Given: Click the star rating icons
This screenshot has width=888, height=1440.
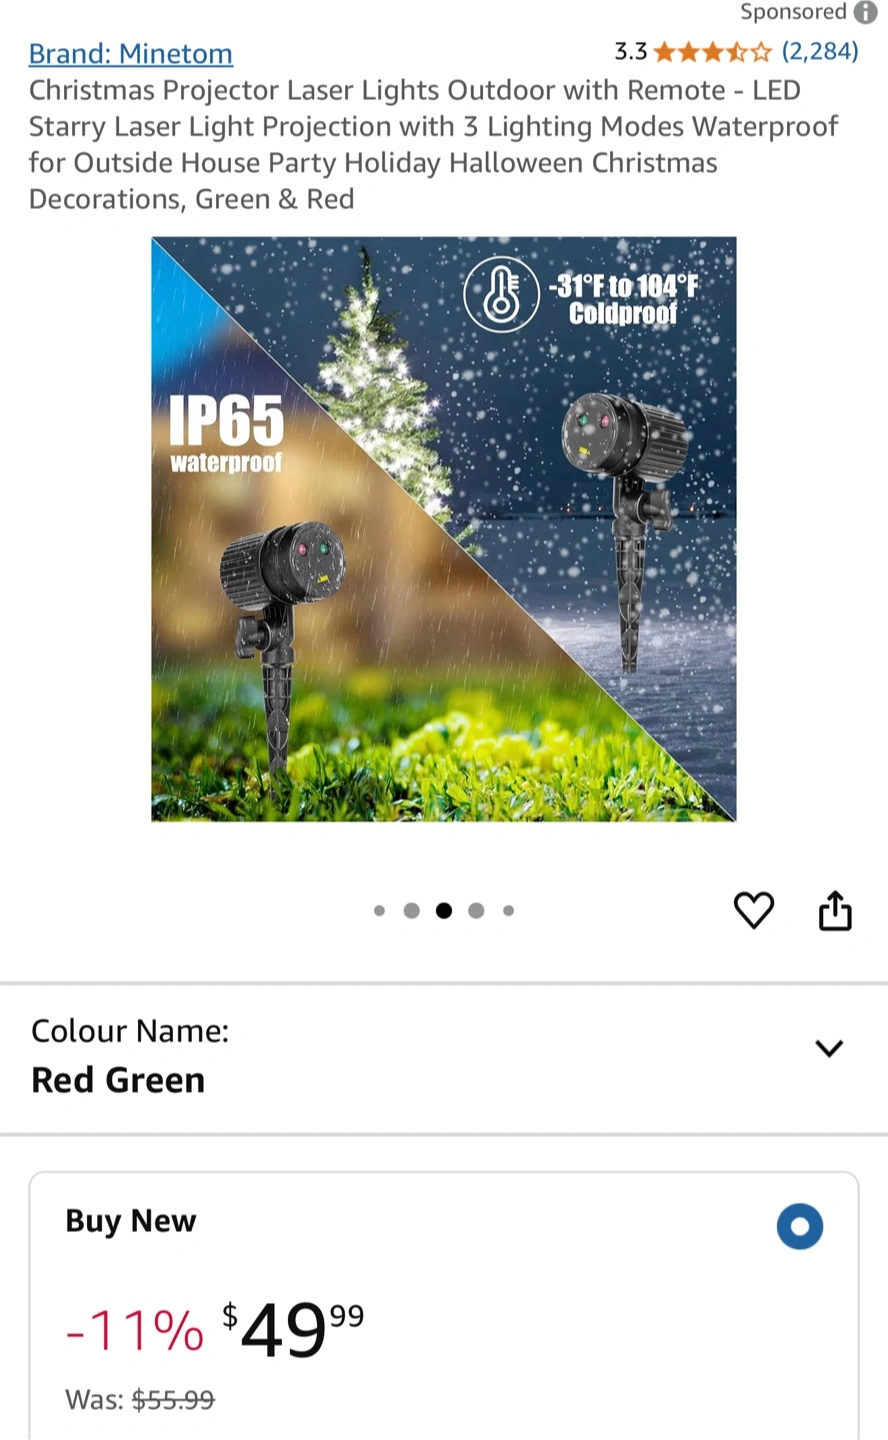Looking at the screenshot, I should [x=713, y=52].
